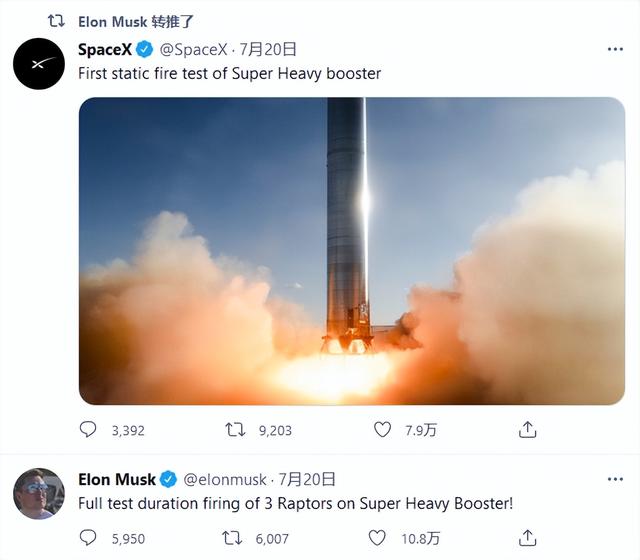This screenshot has width=640, height=560.
Task: Share the SpaceX tweet
Action: click(x=527, y=430)
